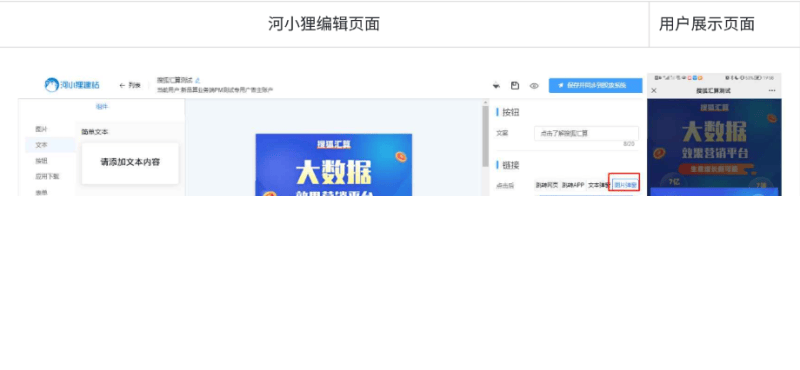This screenshot has height=370, width=800.
Task: Select 表单 in the component sidebar
Action: [41, 192]
